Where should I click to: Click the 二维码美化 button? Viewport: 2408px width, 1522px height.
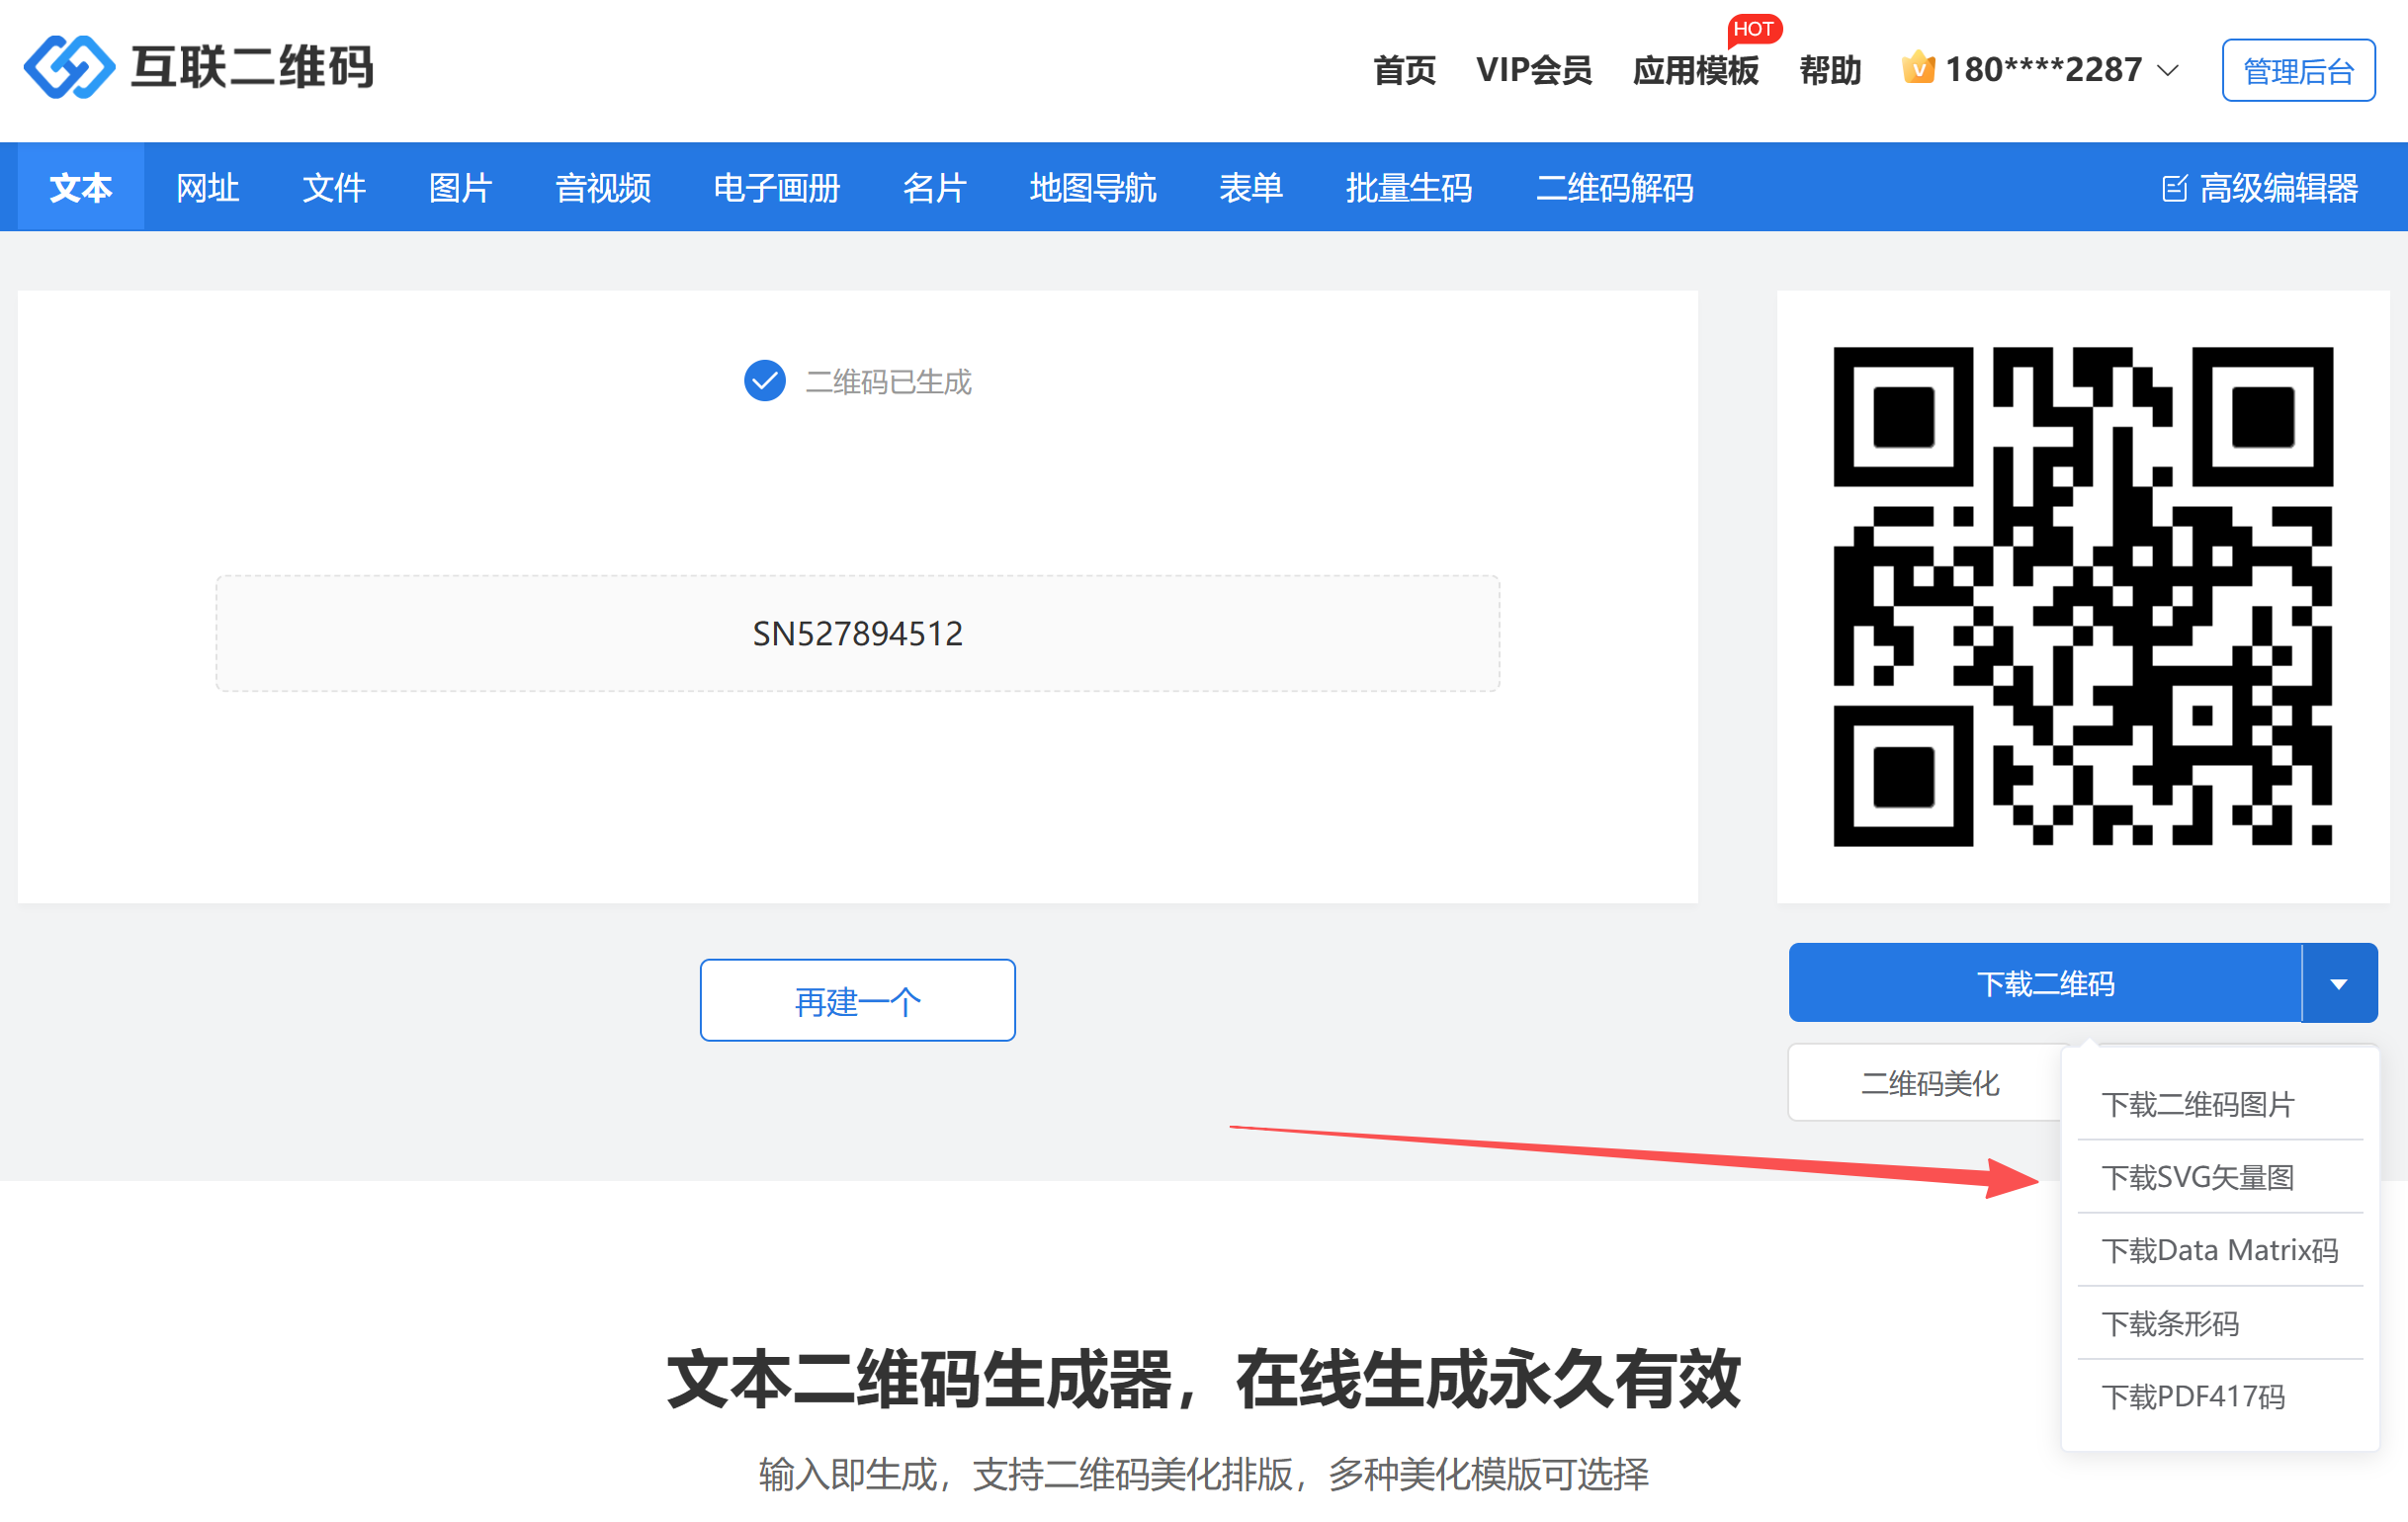pyautogui.click(x=1930, y=1083)
